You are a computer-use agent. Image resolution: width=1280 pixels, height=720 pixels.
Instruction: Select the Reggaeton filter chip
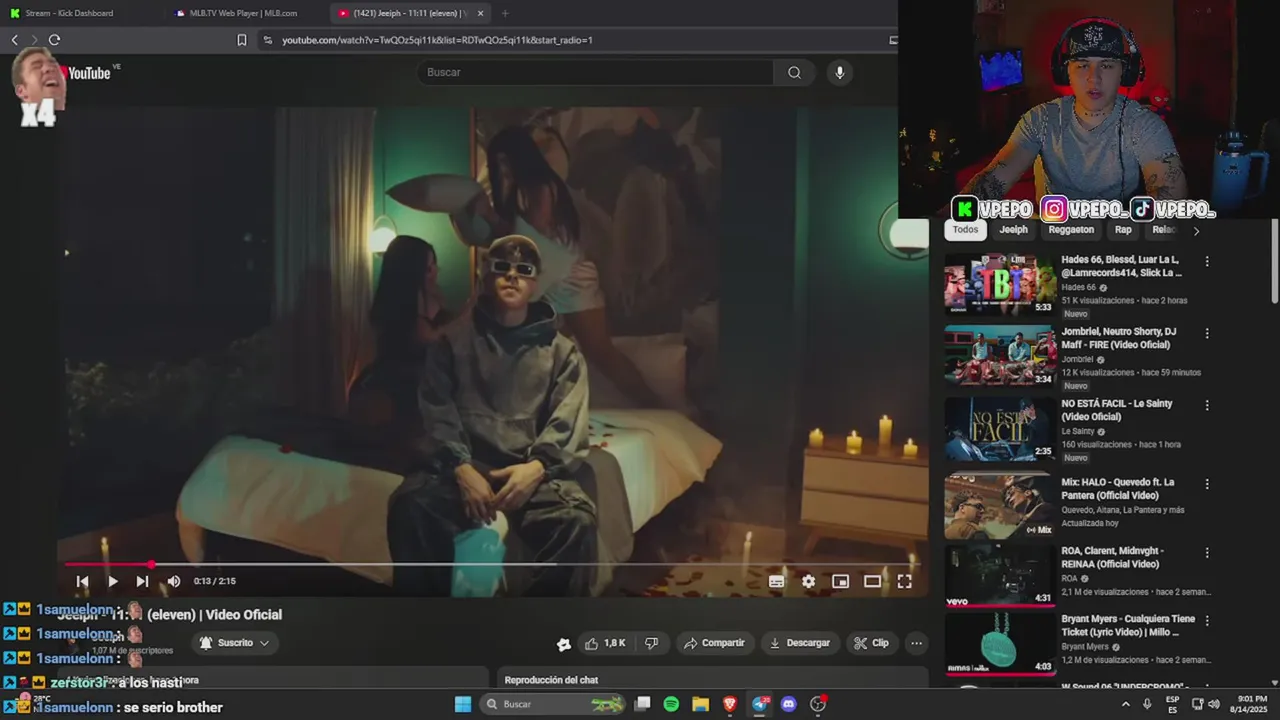(1071, 230)
